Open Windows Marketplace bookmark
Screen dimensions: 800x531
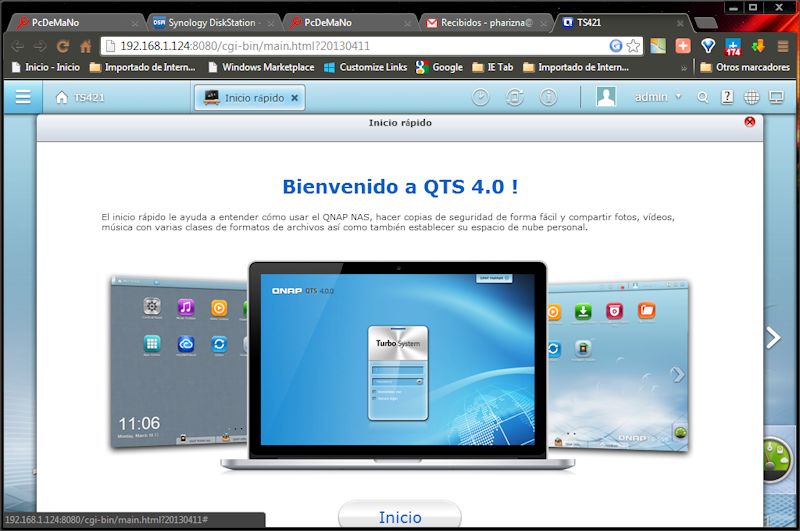(x=261, y=67)
